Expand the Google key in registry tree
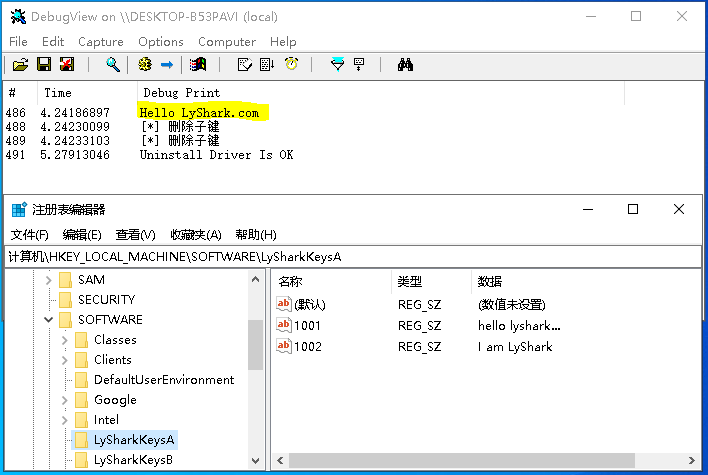708x475 pixels. [x=65, y=400]
